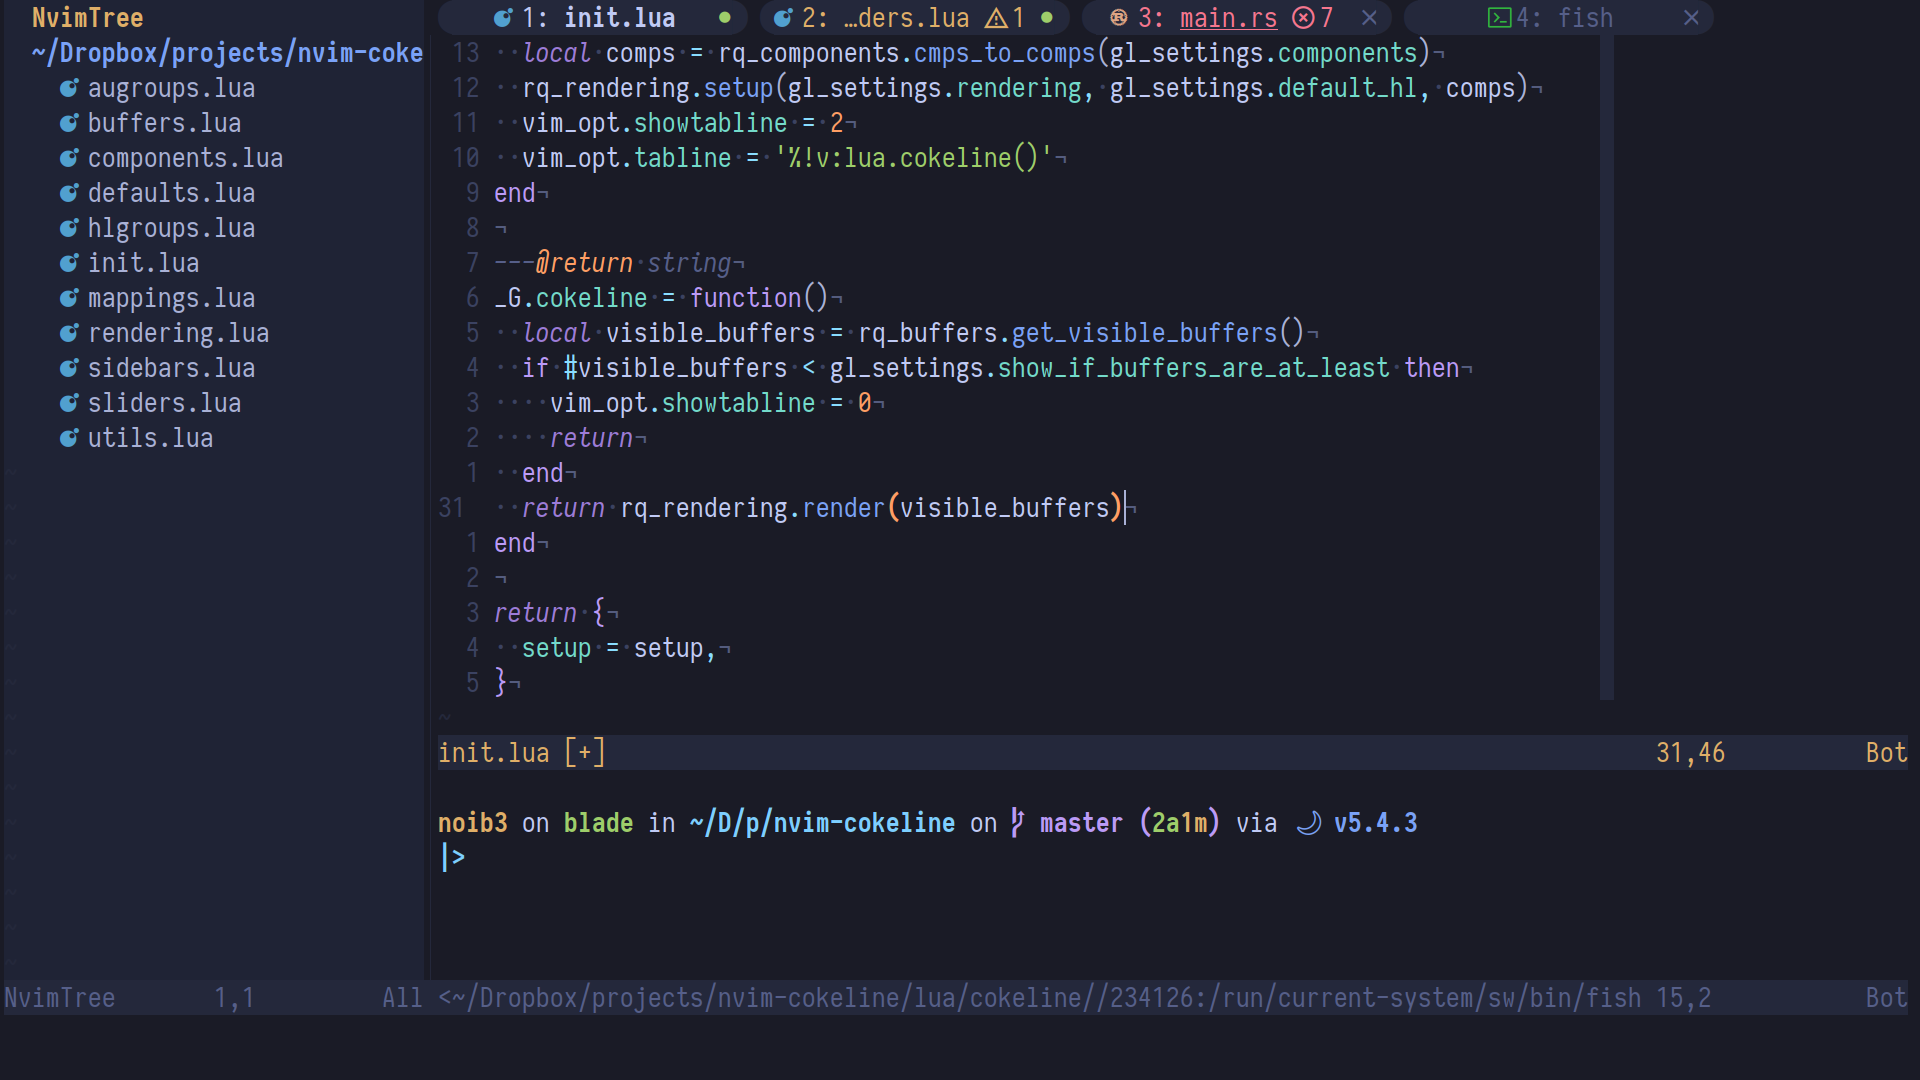Viewport: 1920px width, 1080px height.
Task: Open rendering.lua in the file tree
Action: pos(178,333)
